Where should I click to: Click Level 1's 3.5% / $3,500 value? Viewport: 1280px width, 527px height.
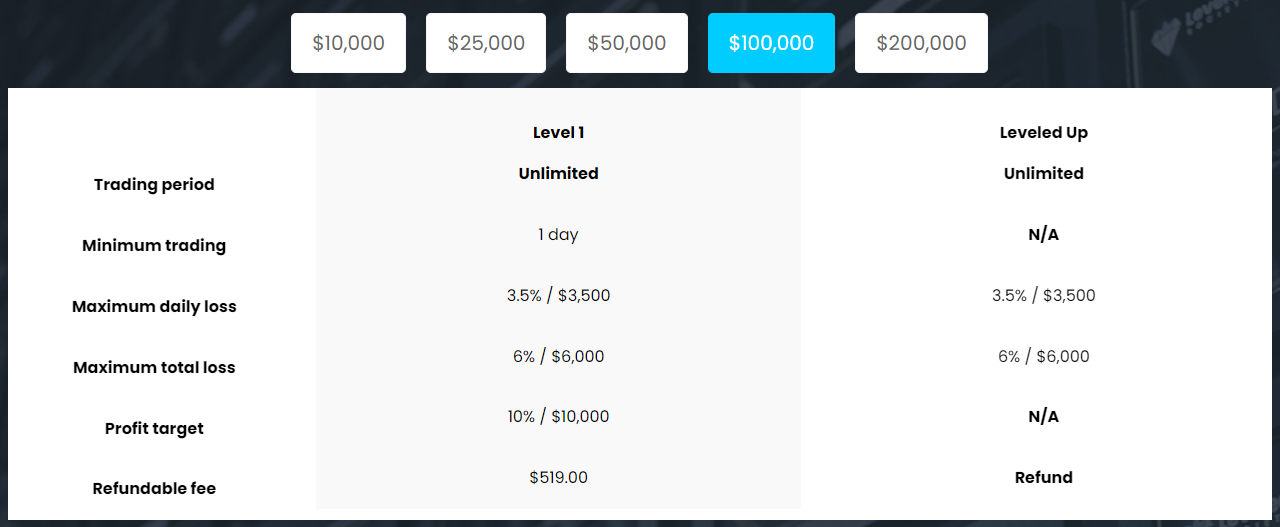pyautogui.click(x=558, y=296)
